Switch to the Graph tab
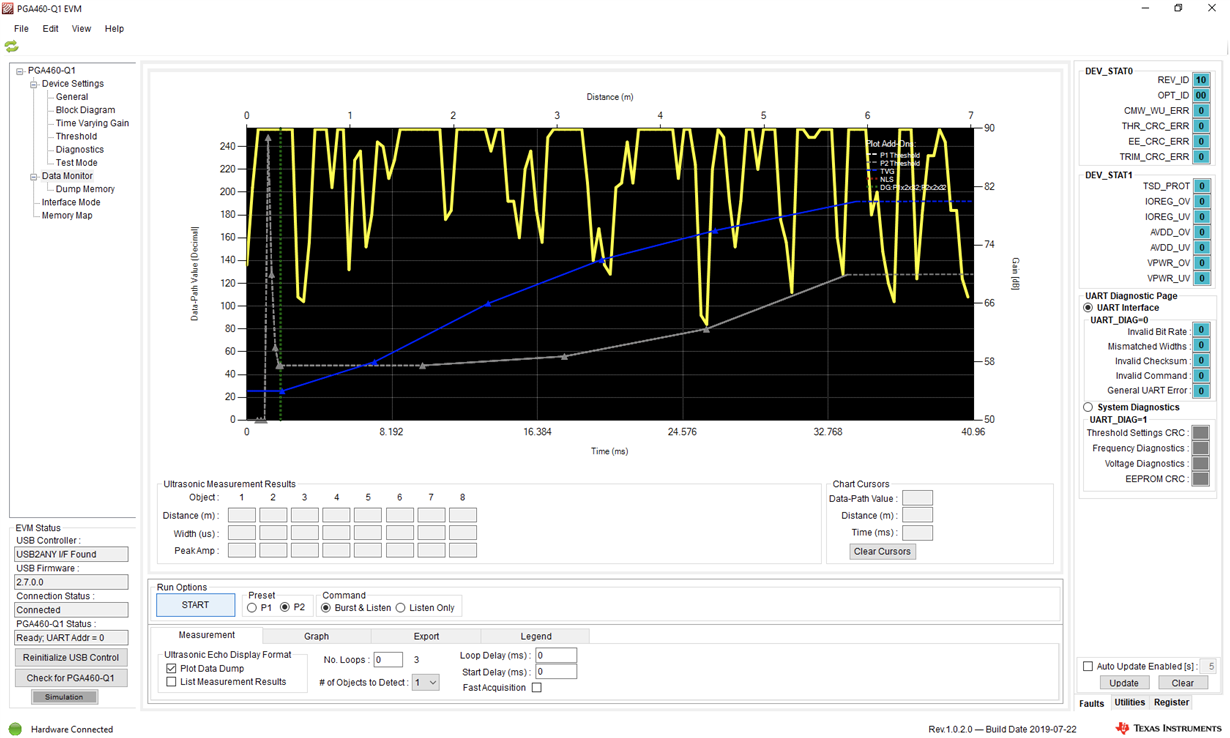The height and width of the screenshot is (738, 1230). coord(316,636)
